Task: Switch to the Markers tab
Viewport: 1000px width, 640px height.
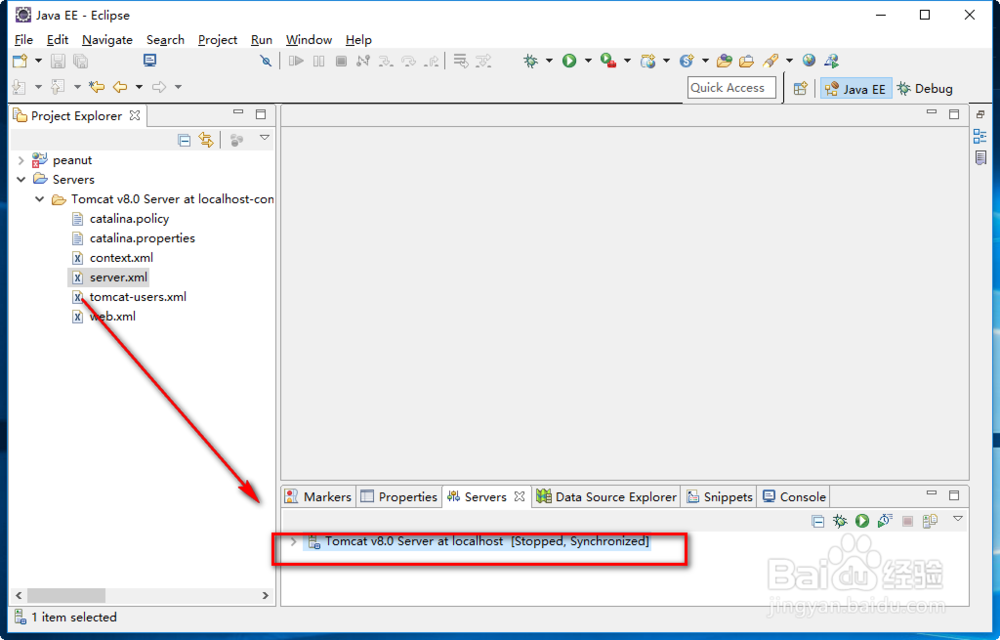Action: click(x=318, y=497)
